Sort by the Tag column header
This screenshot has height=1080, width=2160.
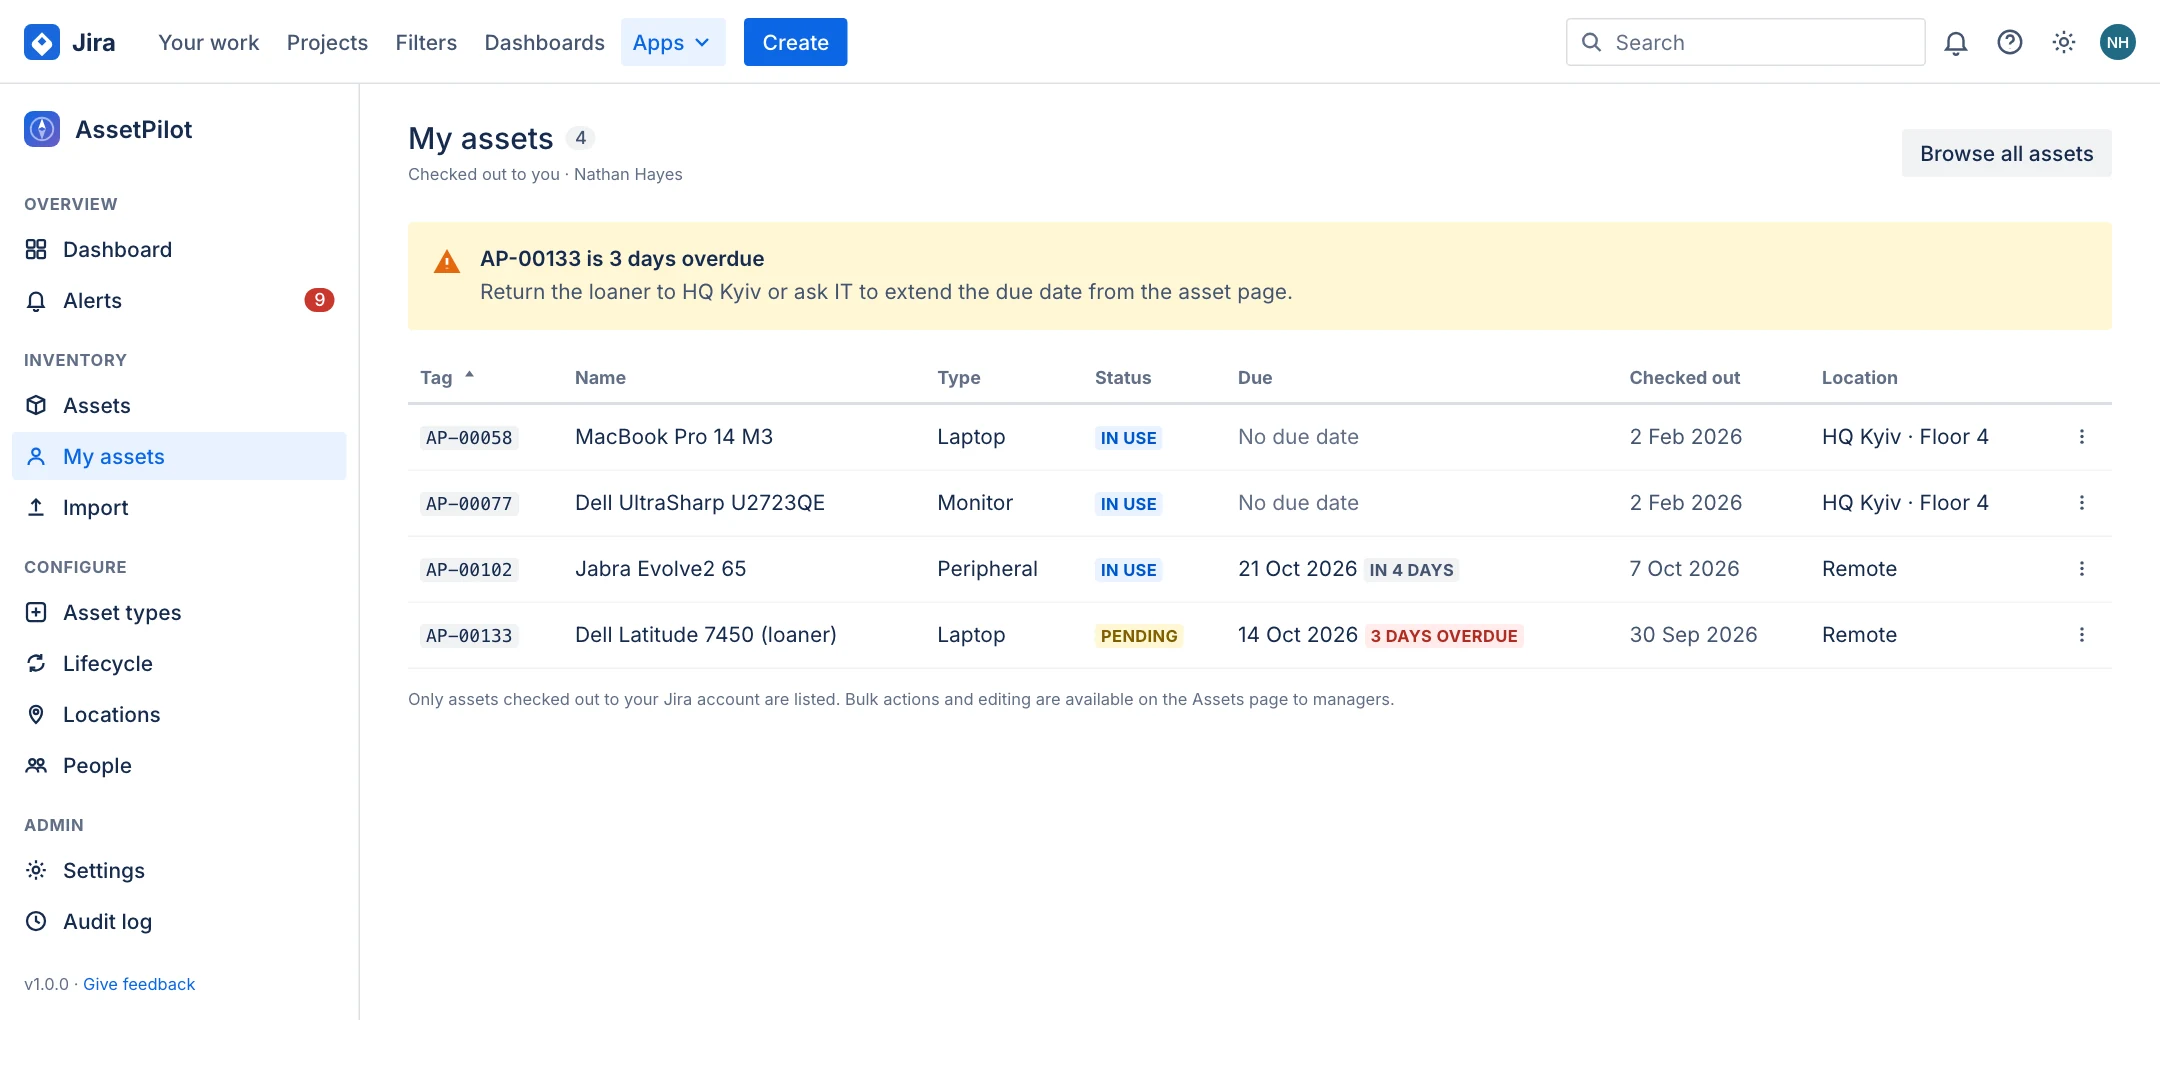(447, 377)
